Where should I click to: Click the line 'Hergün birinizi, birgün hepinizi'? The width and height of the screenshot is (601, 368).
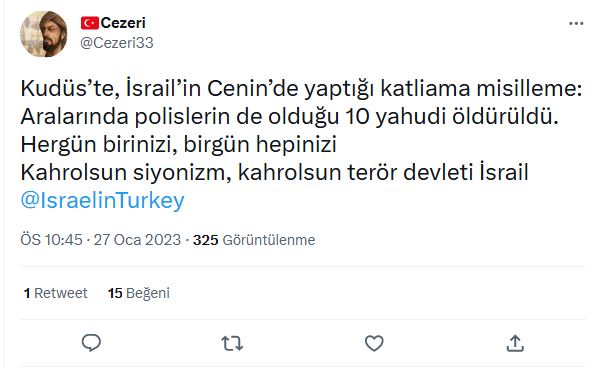pyautogui.click(x=179, y=145)
